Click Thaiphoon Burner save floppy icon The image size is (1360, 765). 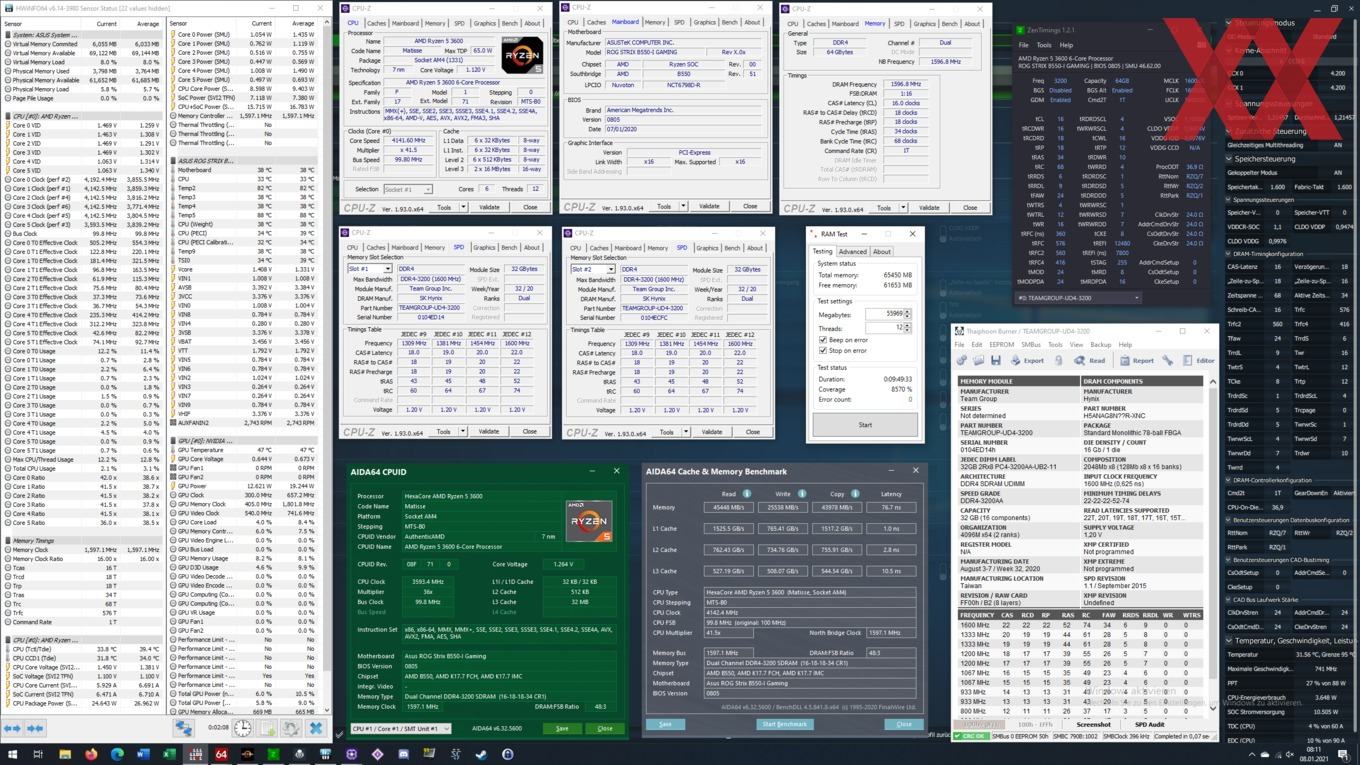pyautogui.click(x=995, y=360)
